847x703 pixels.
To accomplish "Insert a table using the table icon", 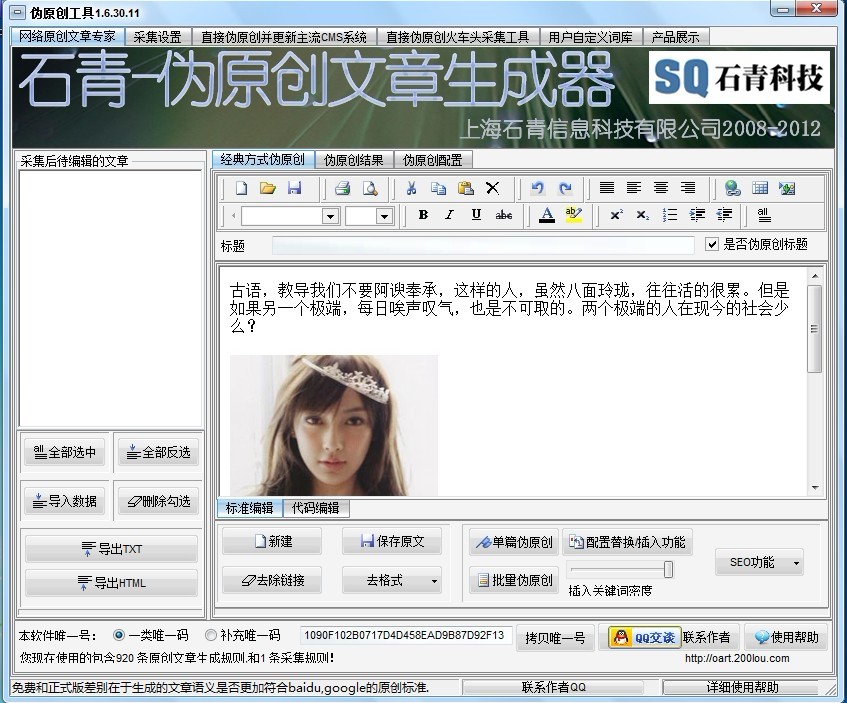I will click(x=760, y=188).
